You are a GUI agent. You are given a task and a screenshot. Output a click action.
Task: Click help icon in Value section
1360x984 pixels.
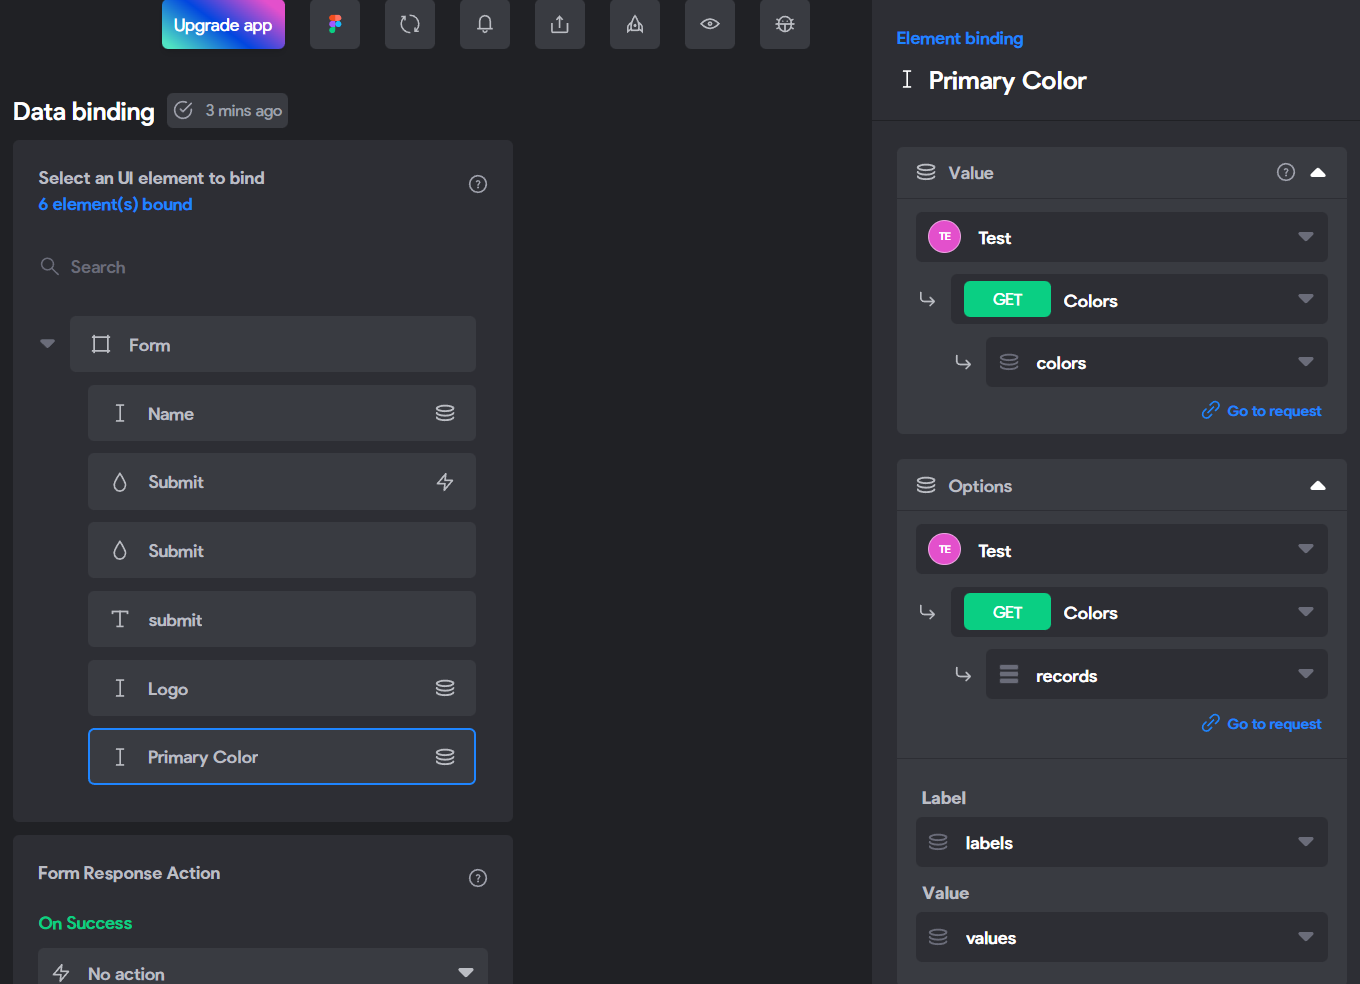click(x=1286, y=172)
